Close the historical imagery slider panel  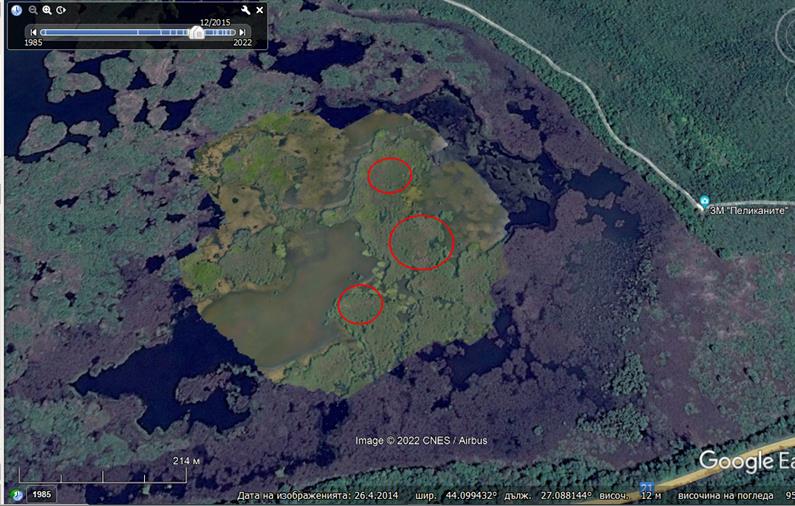click(260, 10)
